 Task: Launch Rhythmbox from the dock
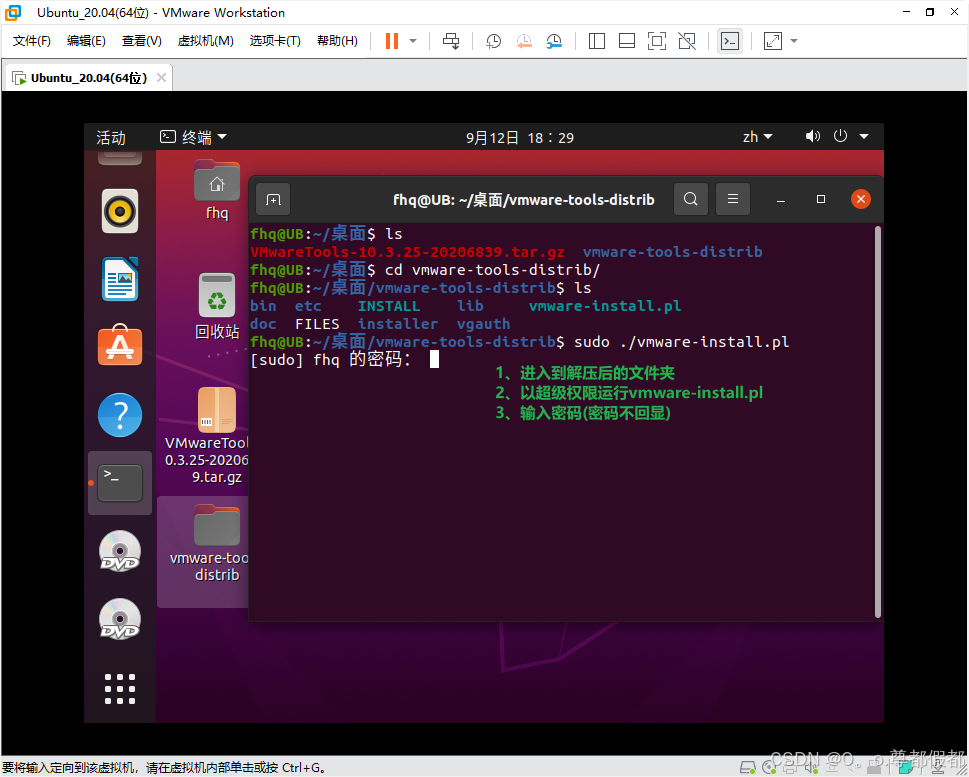click(x=120, y=211)
